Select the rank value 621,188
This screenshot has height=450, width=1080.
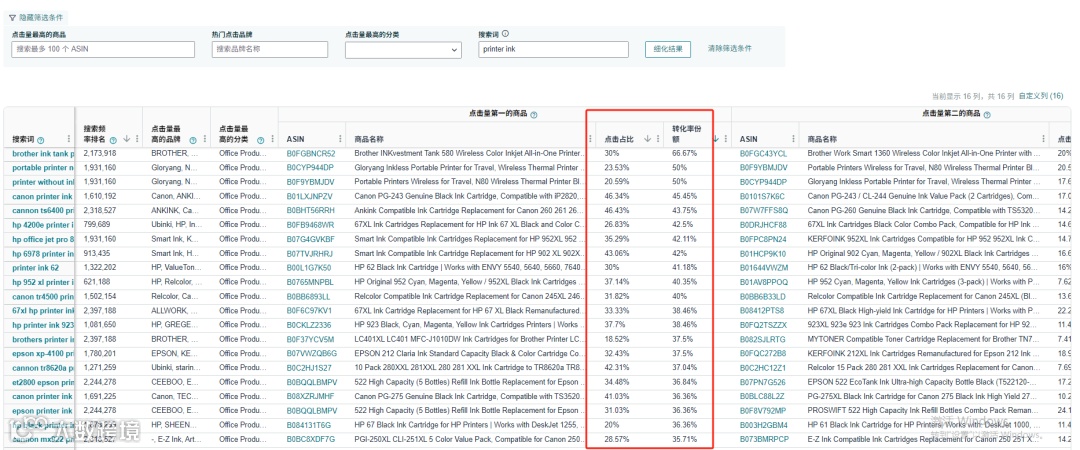coord(97,282)
